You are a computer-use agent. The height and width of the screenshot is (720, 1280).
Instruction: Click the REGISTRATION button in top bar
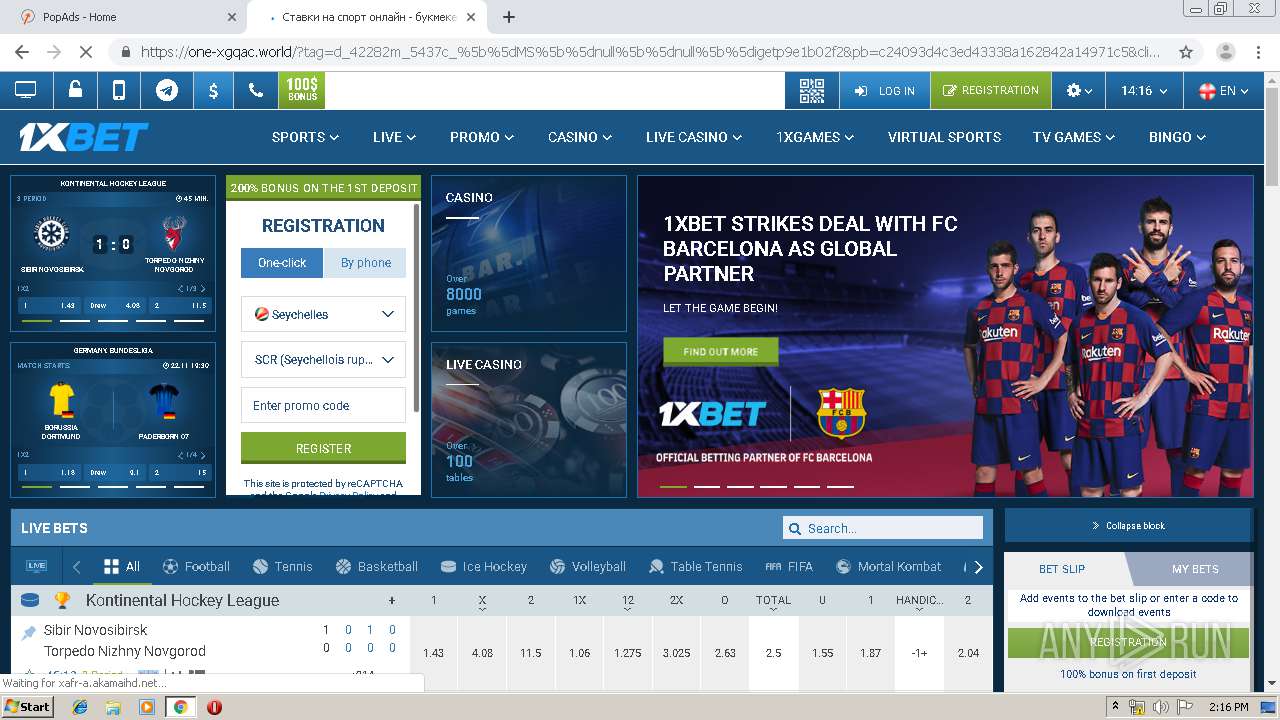pos(991,90)
